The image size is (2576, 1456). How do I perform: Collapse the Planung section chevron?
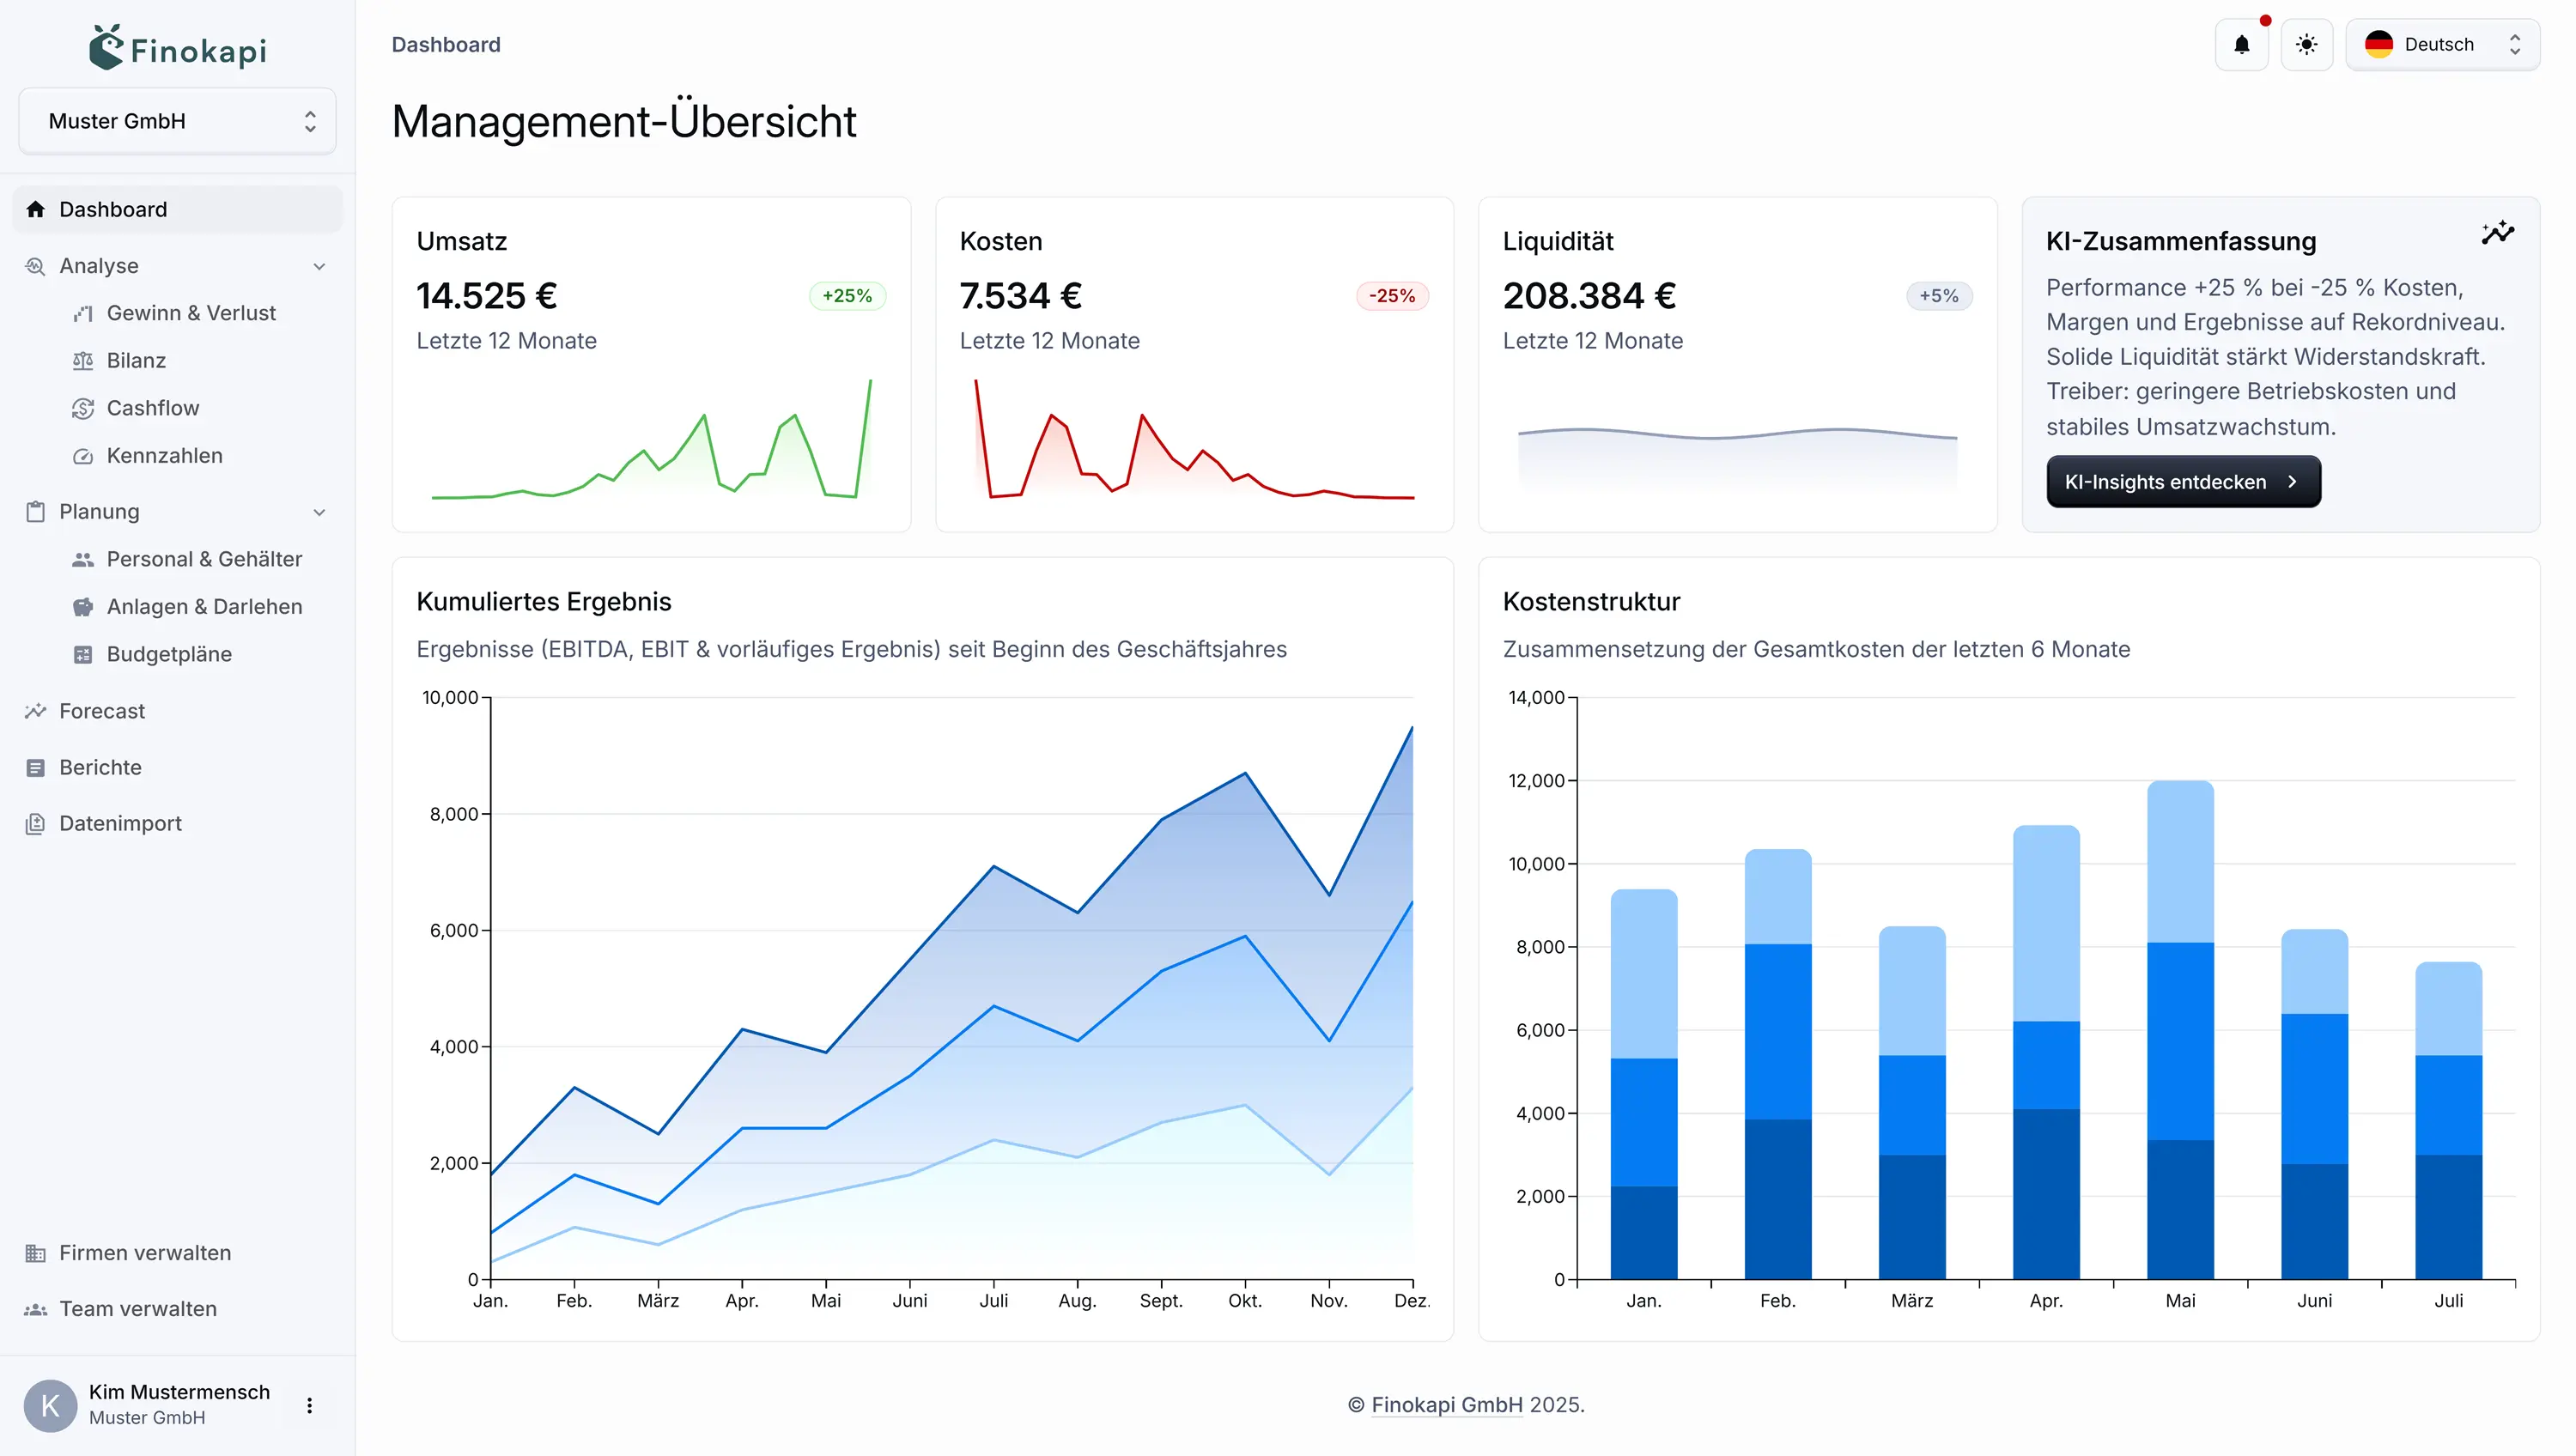(x=319, y=512)
